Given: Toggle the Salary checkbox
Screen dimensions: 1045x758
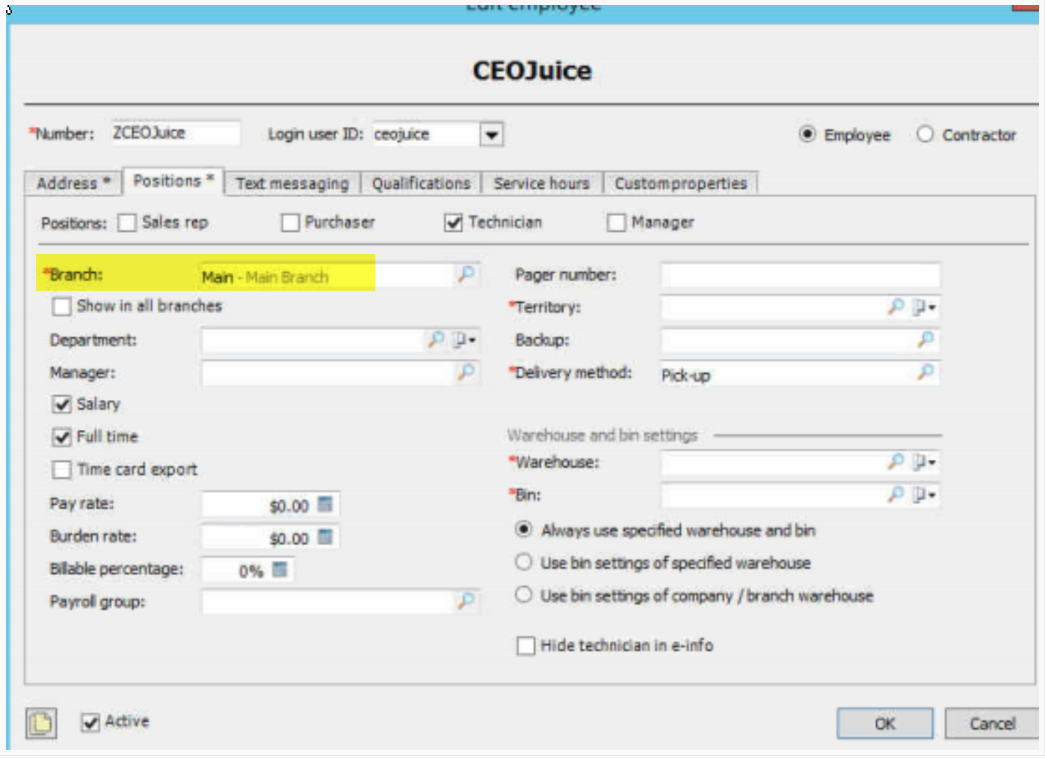Looking at the screenshot, I should [61, 404].
